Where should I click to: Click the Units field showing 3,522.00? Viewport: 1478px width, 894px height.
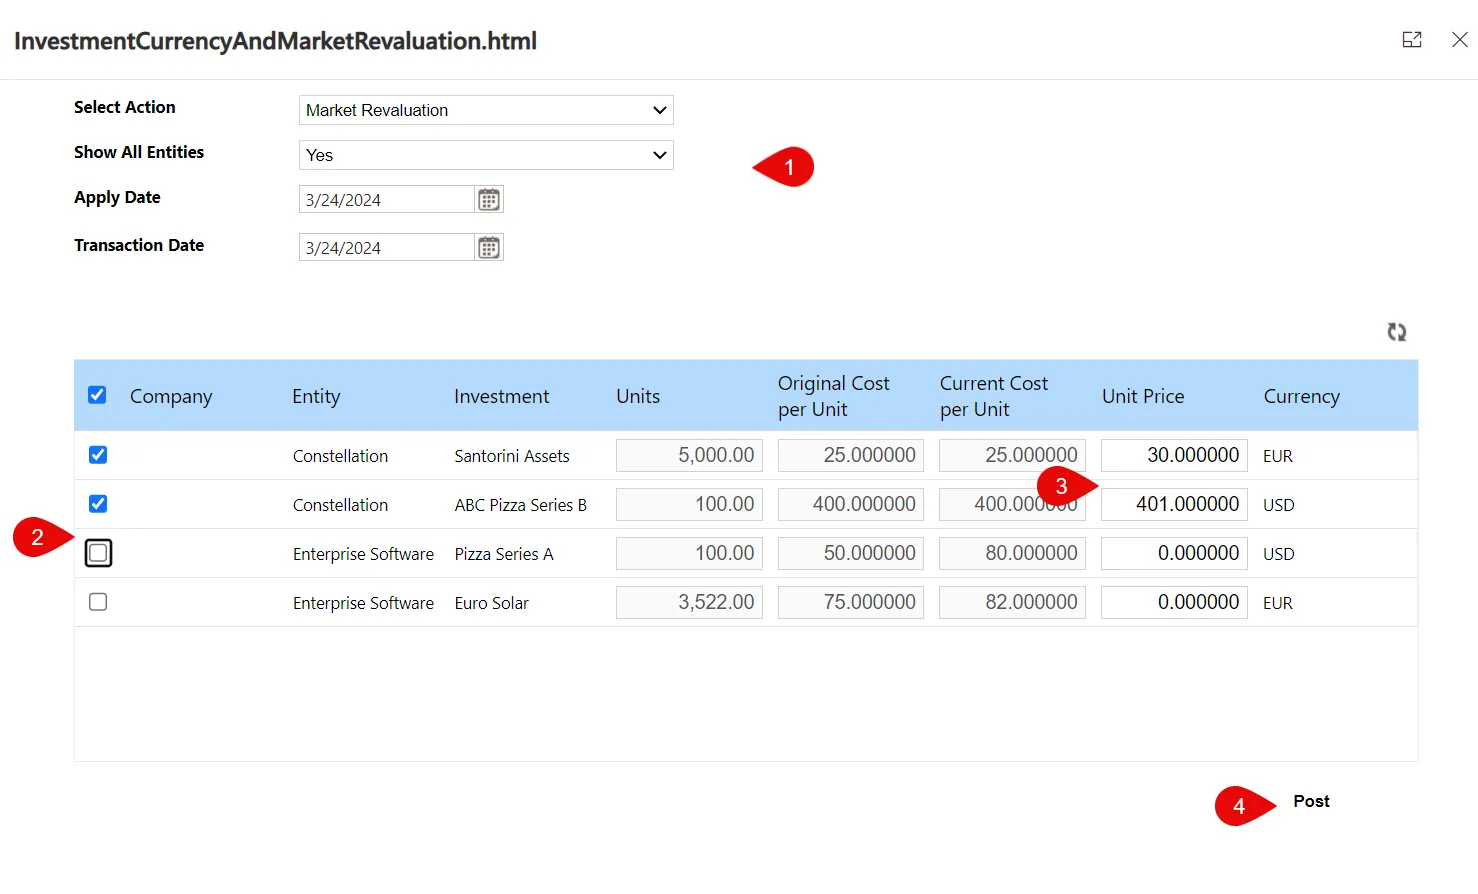click(x=689, y=602)
